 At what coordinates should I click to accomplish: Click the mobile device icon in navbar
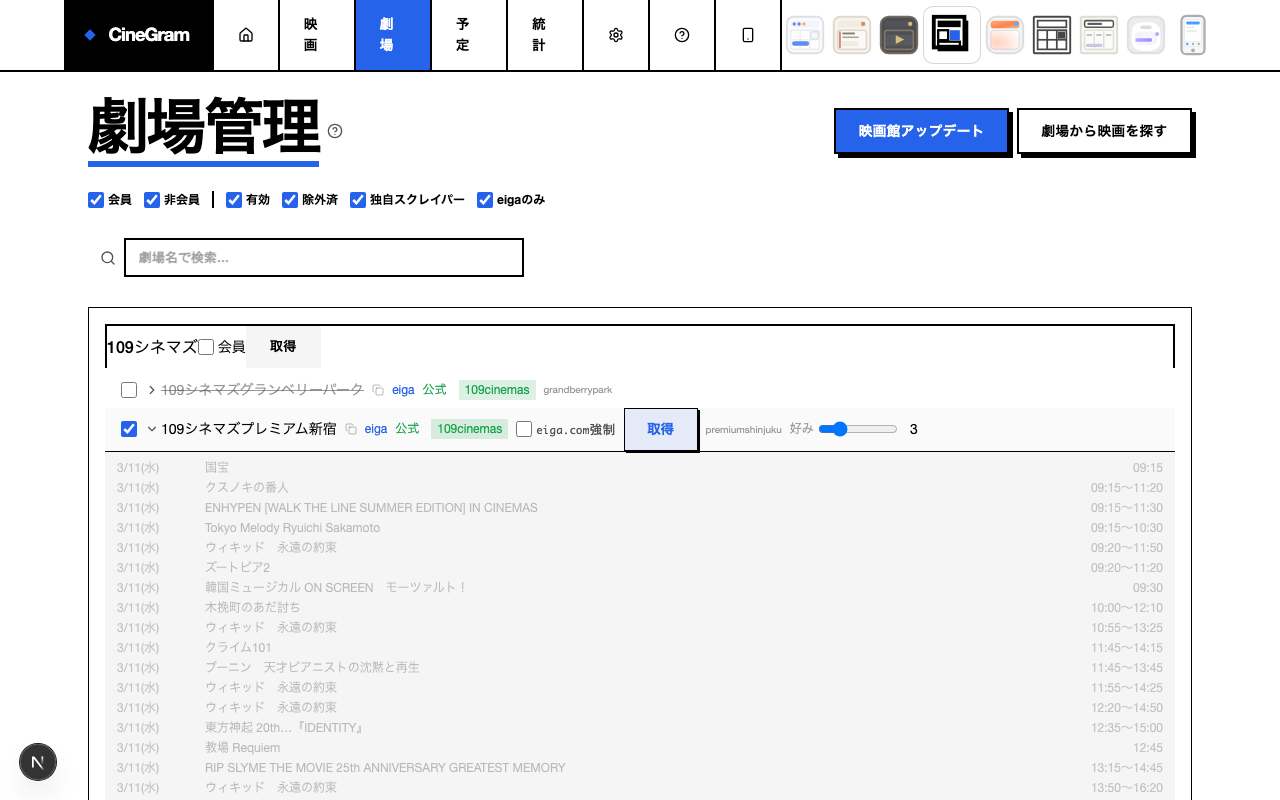tap(748, 35)
